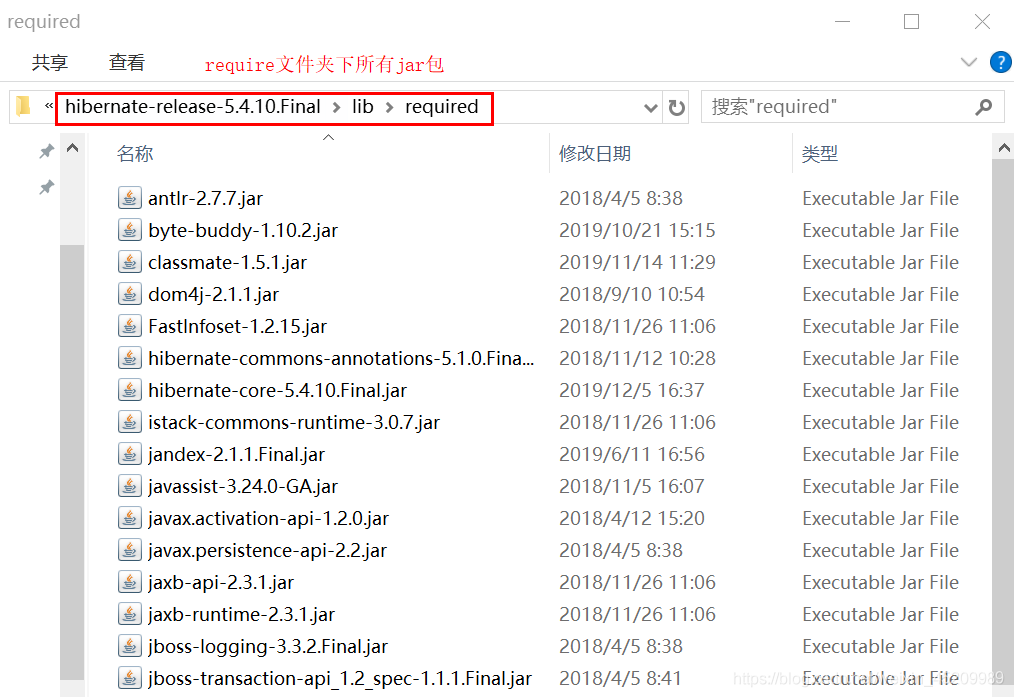This screenshot has height=697, width=1014.
Task: Click the first pin icon in sidebar
Action: [46, 151]
